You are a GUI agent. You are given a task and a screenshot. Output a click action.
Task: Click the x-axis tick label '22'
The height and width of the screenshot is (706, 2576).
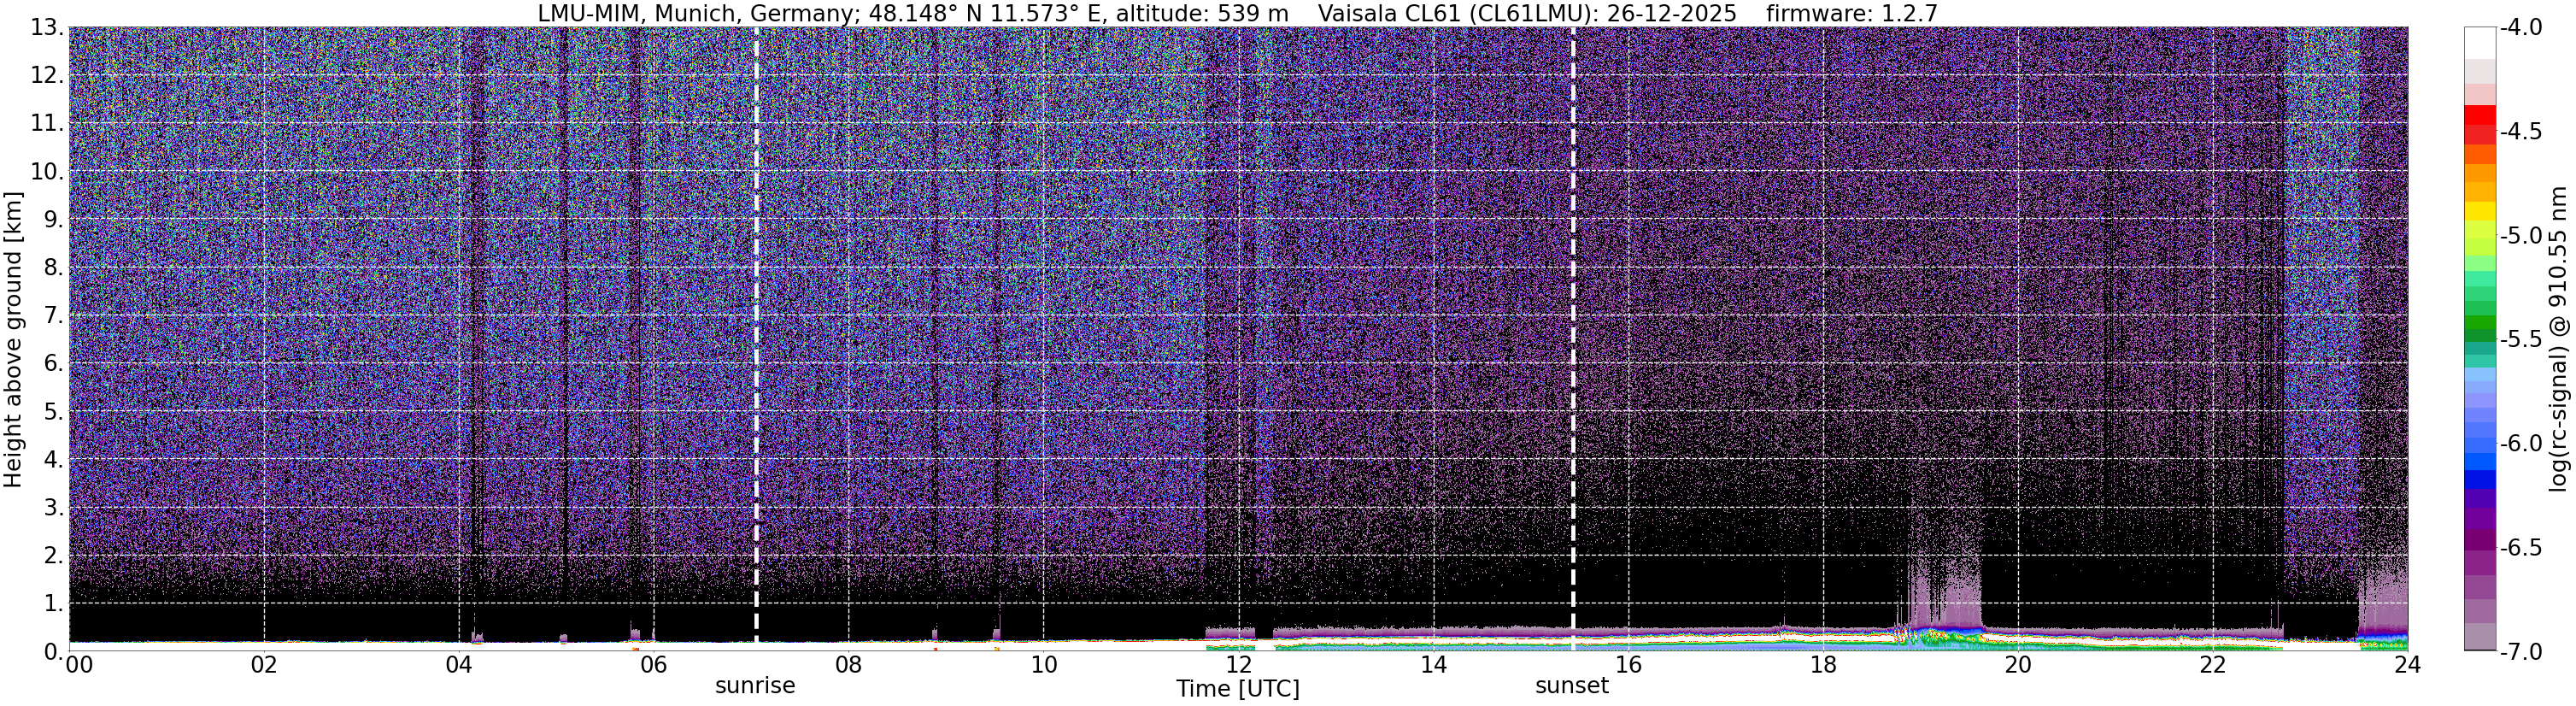click(2213, 665)
